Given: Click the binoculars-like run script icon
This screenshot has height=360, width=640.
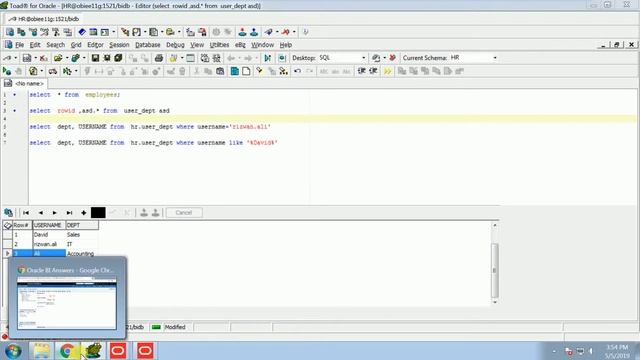Looking at the screenshot, I should click(53, 71).
